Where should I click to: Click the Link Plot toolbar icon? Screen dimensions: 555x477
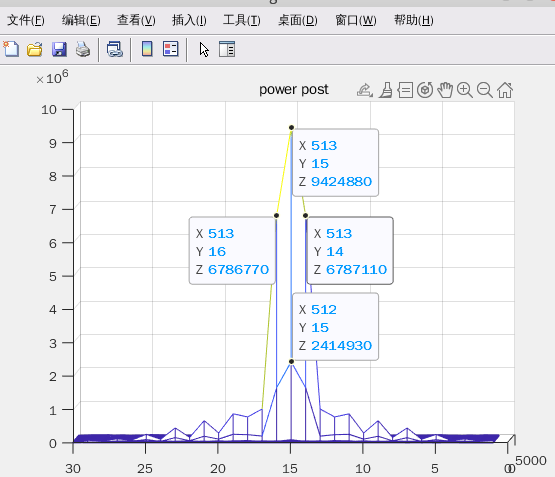[115, 49]
